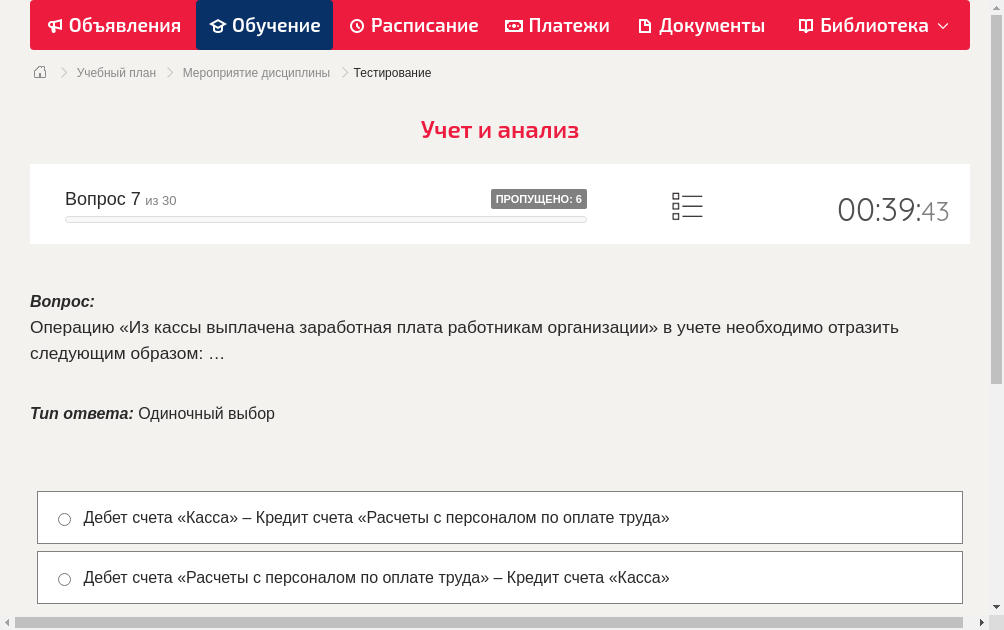Click the «ПРОПУЩЕНО: 6» badge

pos(539,199)
